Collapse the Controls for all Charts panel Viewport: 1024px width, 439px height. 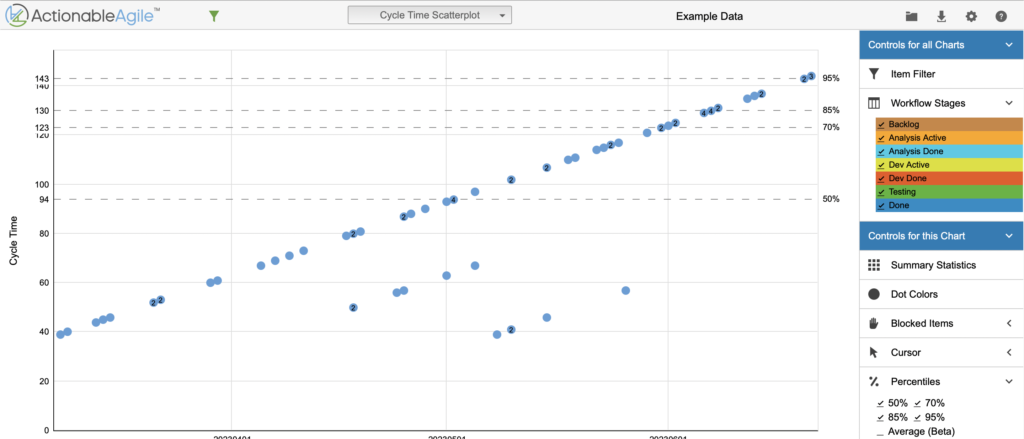1008,45
